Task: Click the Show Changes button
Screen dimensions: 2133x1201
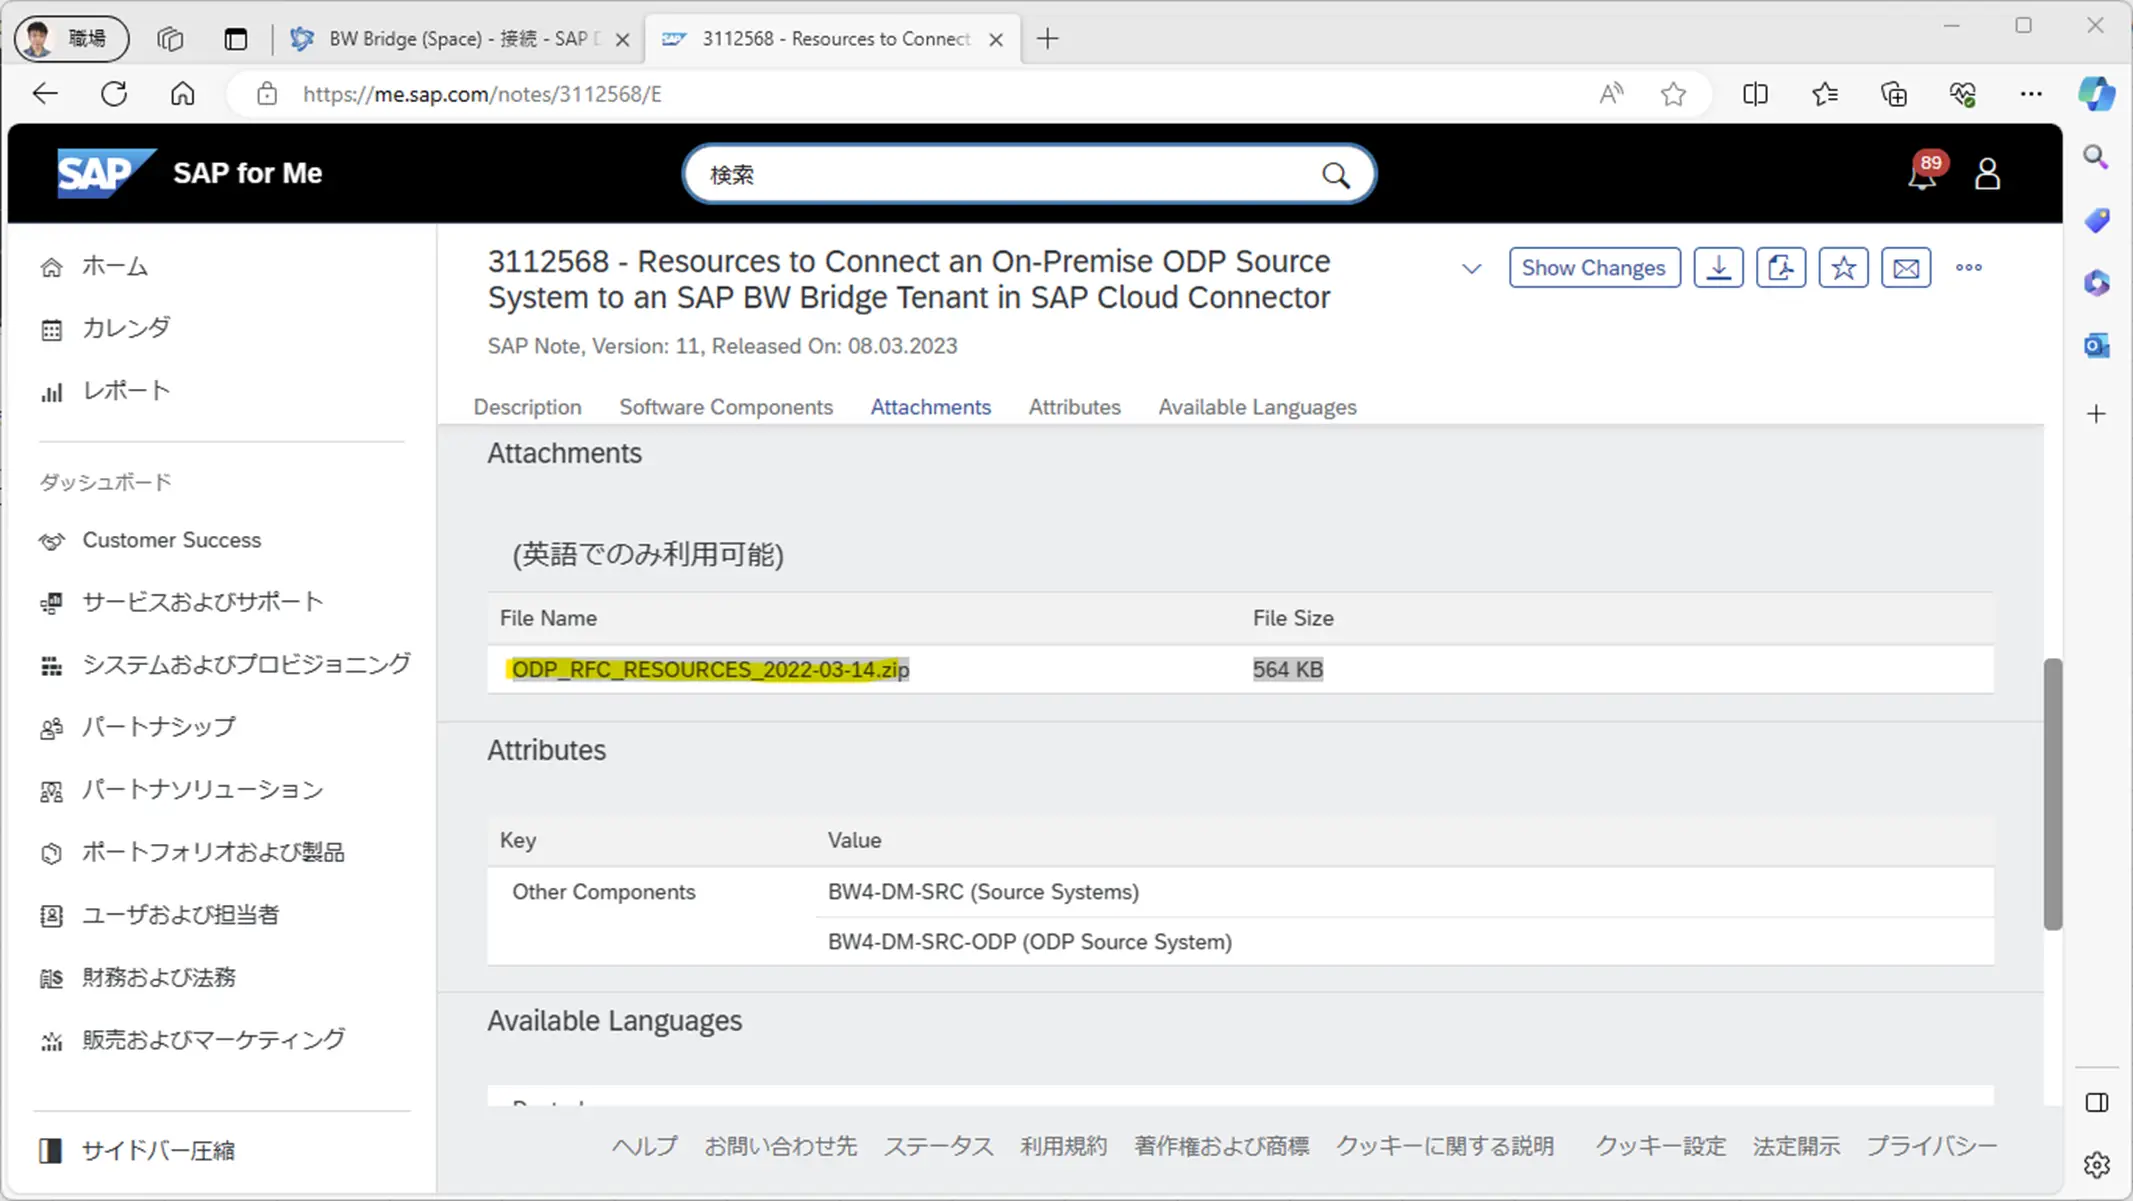Action: tap(1594, 268)
